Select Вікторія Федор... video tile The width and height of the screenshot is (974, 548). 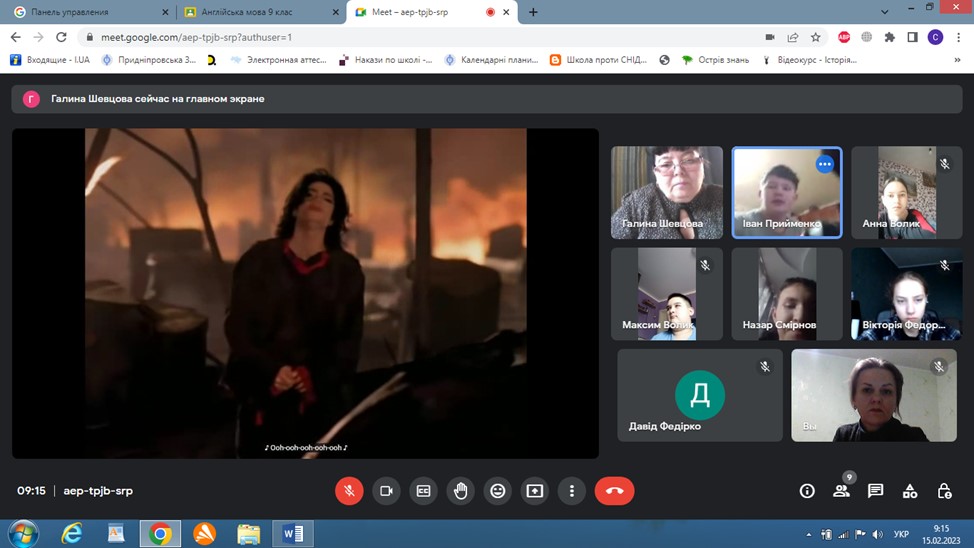click(x=906, y=294)
